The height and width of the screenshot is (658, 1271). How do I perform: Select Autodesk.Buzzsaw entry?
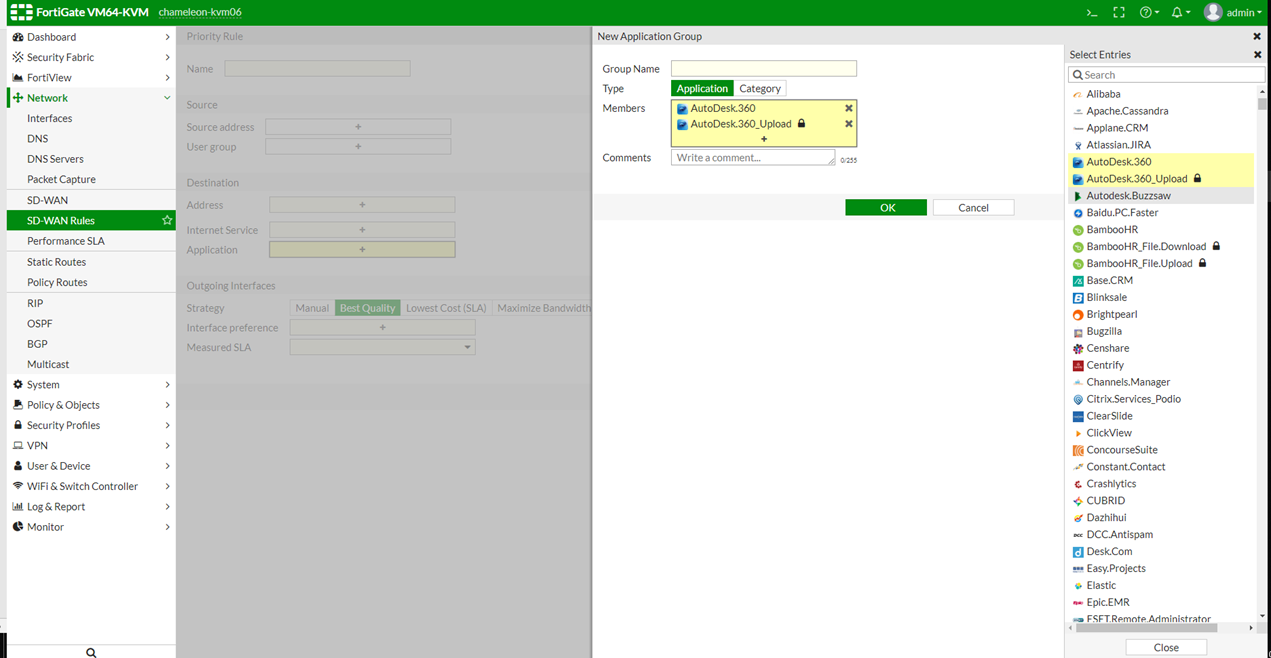tap(1160, 196)
